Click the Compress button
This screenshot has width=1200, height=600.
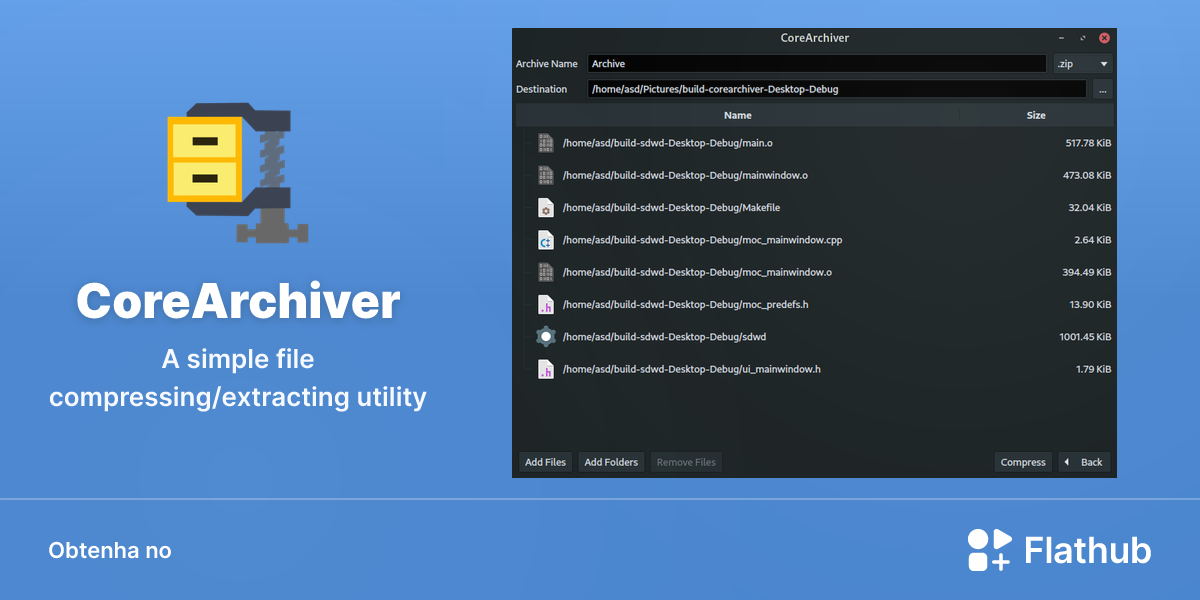(1023, 462)
